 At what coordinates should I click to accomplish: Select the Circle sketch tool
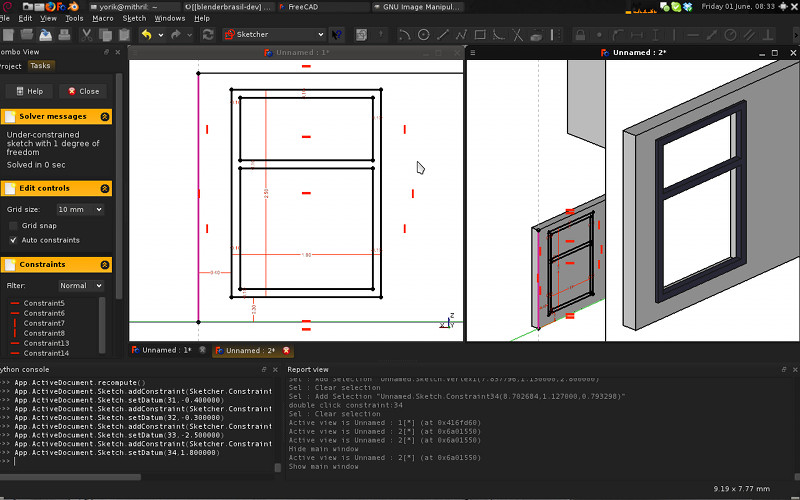[423, 34]
